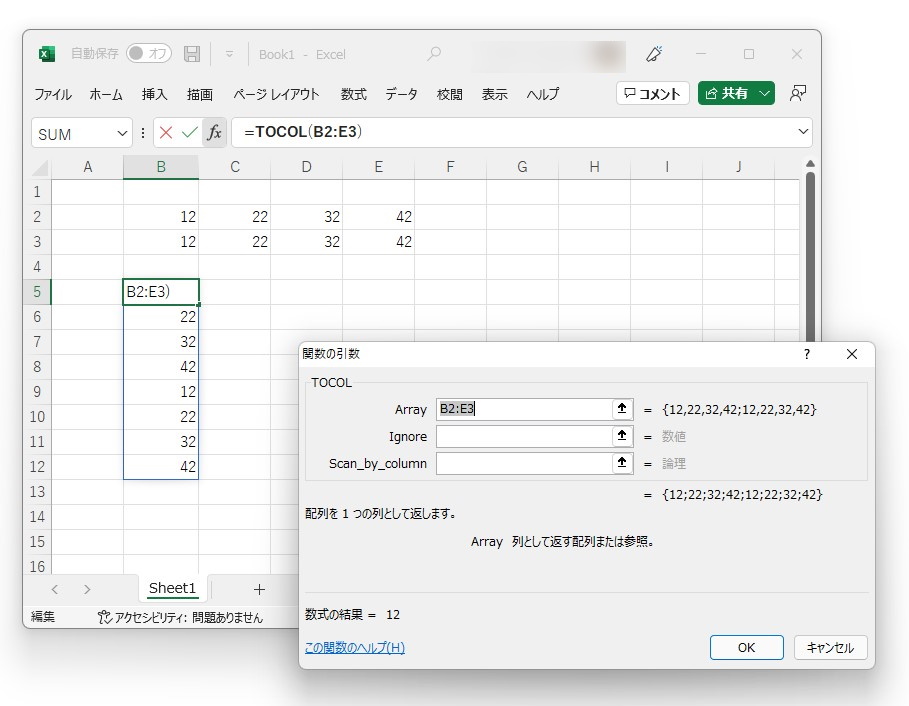Open the 表示 ribbon tab
The width and height of the screenshot is (909, 706).
tap(495, 94)
